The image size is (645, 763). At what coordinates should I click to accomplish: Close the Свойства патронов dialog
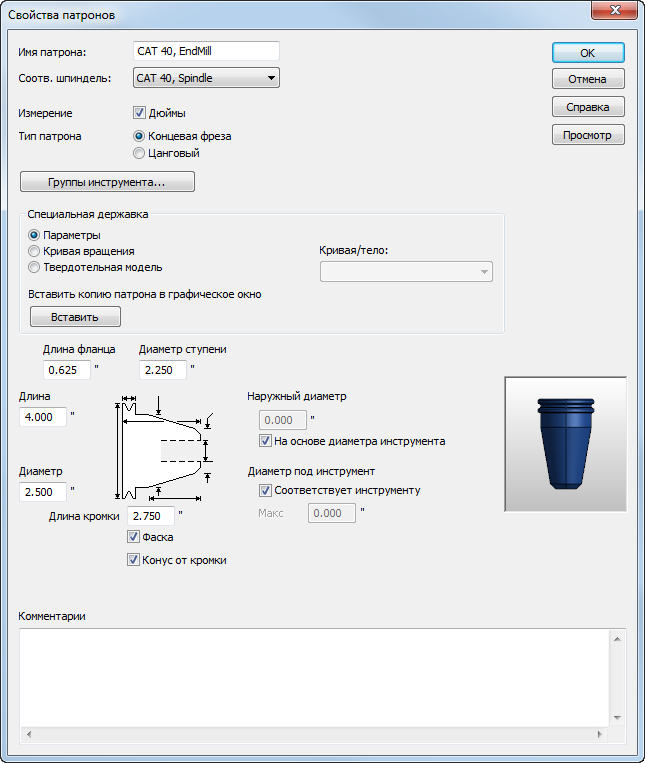point(615,10)
